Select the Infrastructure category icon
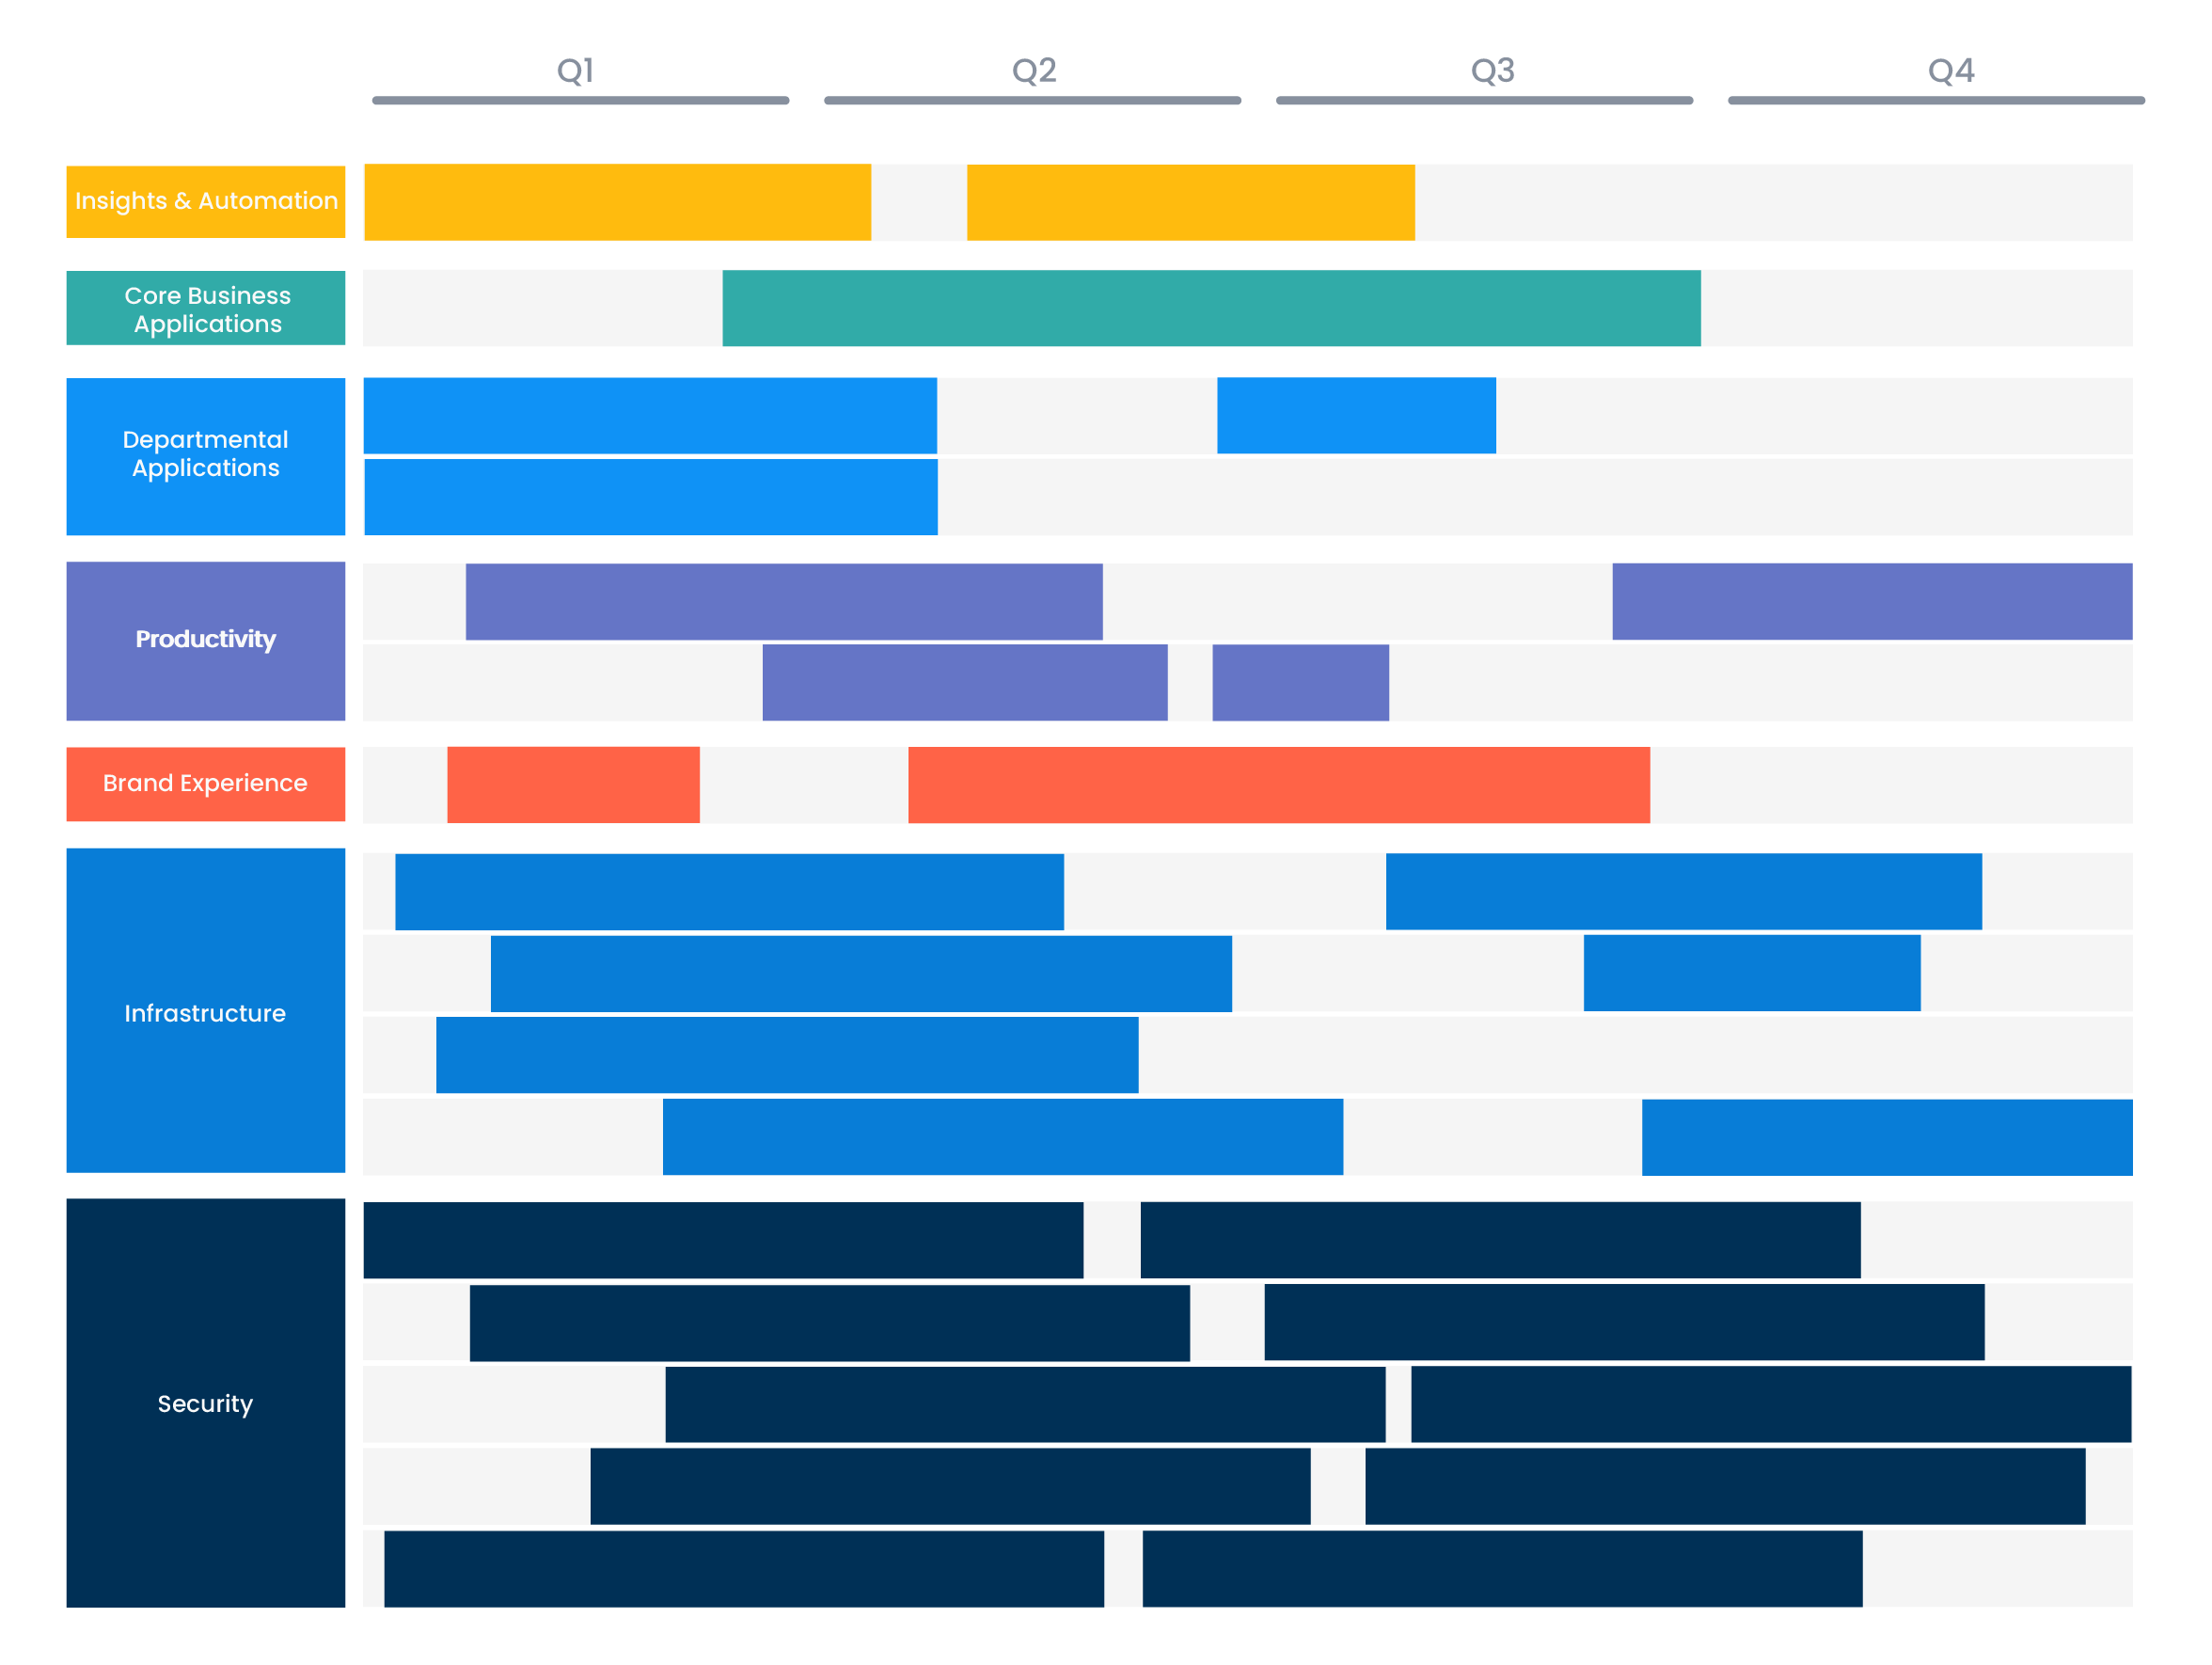The width and height of the screenshot is (2212, 1665). pos(203,1009)
